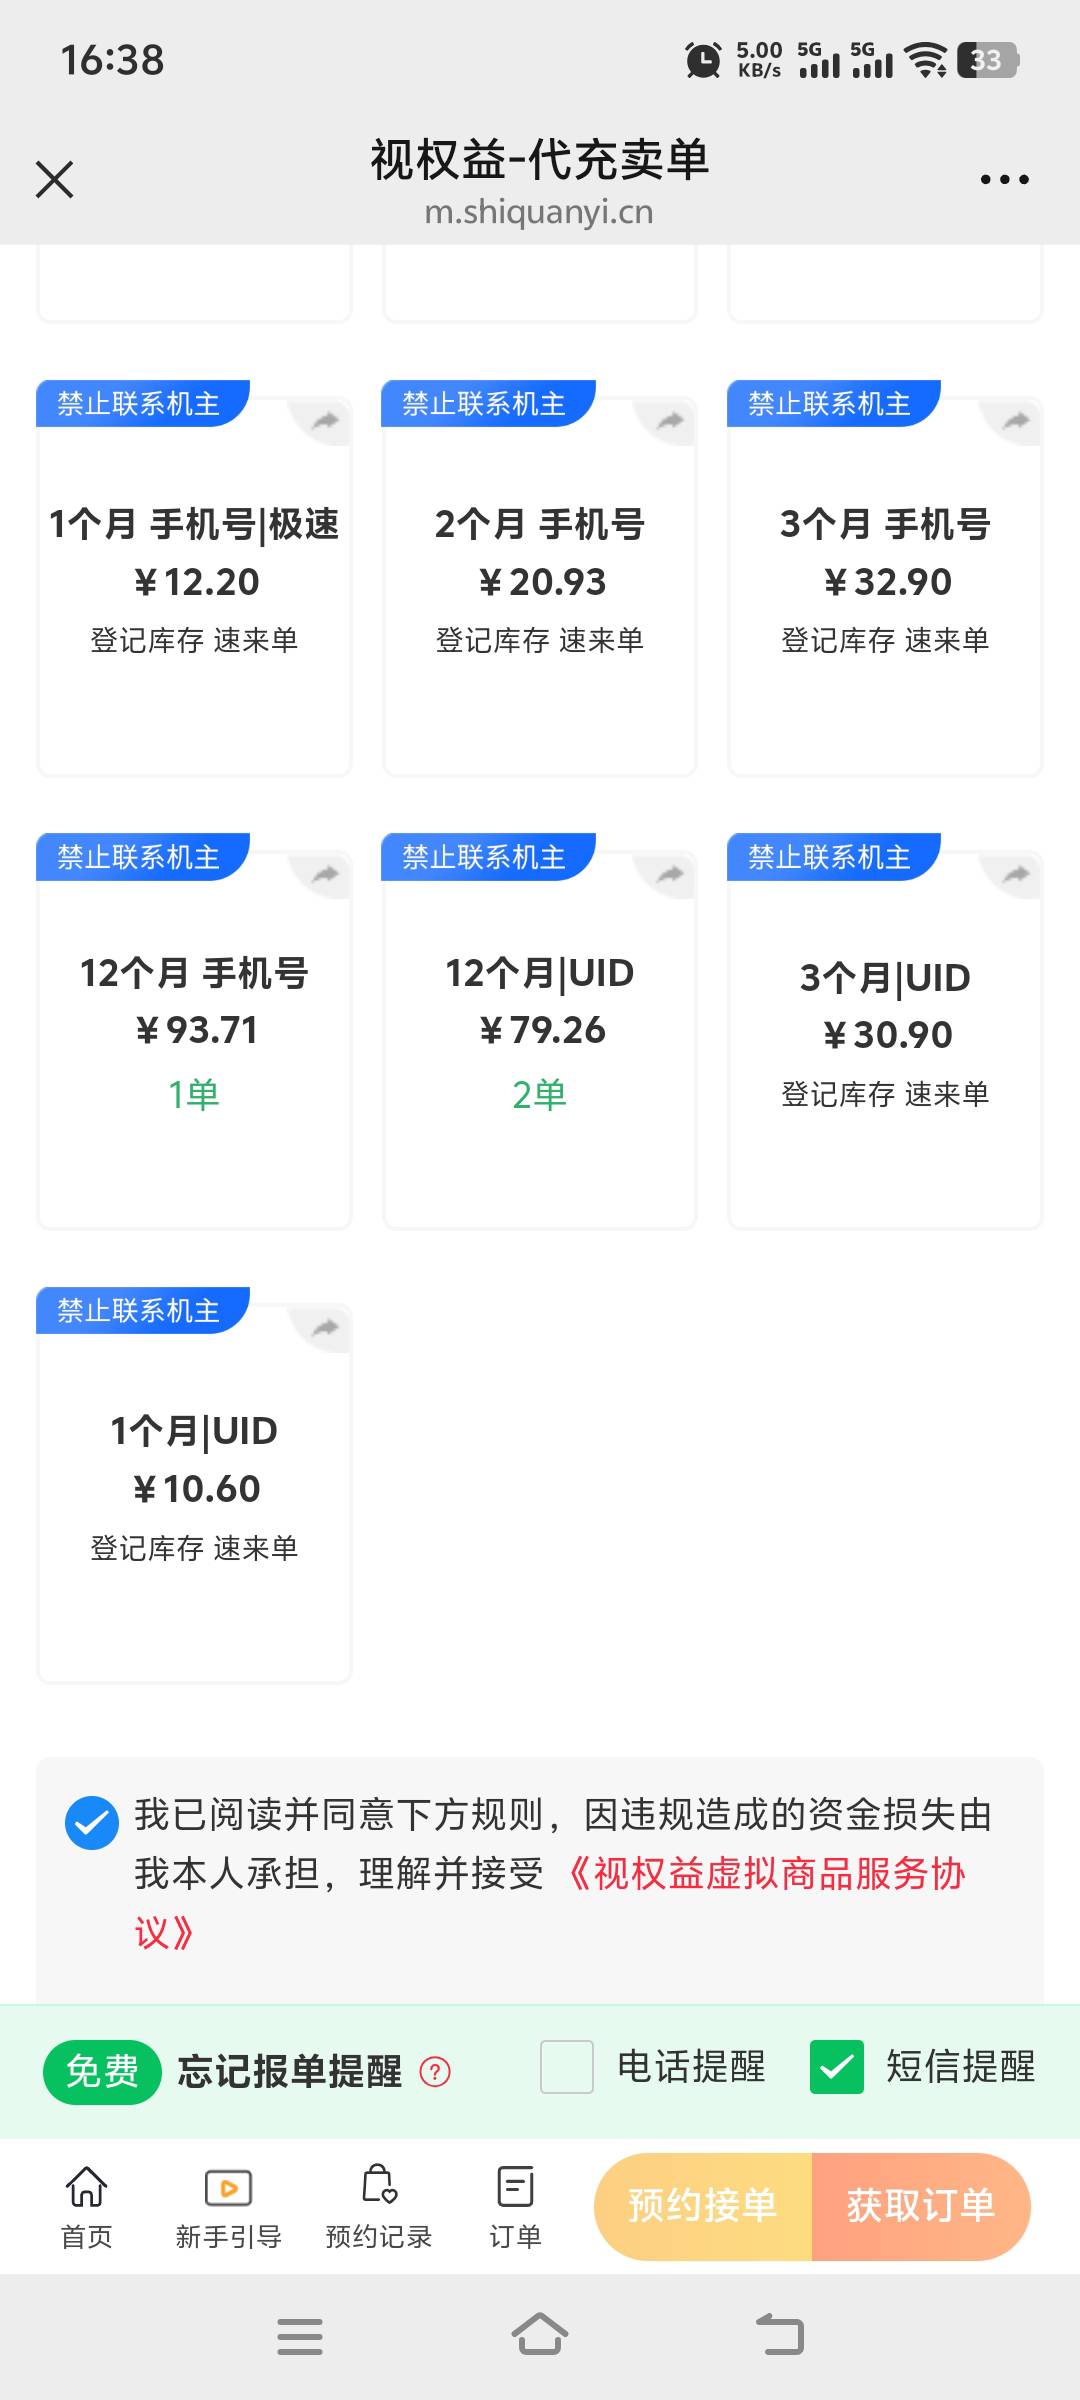Open 视权益虚拟商品服务协议 link

(x=549, y=1903)
